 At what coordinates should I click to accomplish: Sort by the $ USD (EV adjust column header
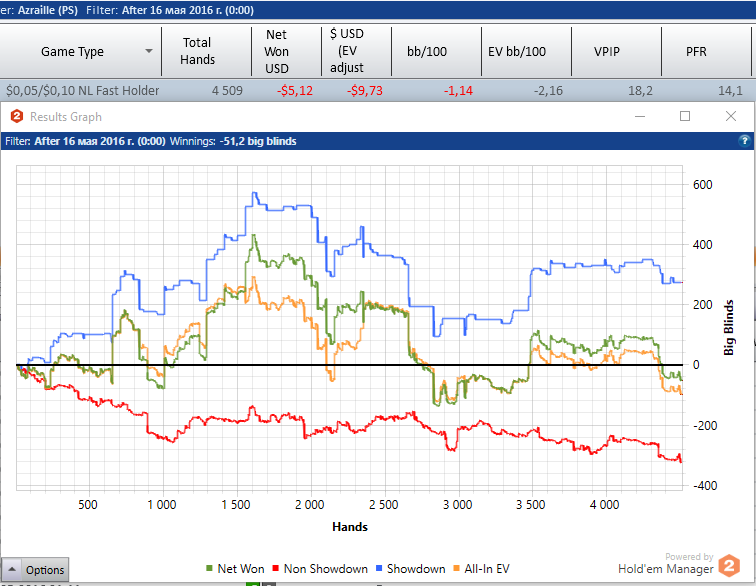coord(356,51)
